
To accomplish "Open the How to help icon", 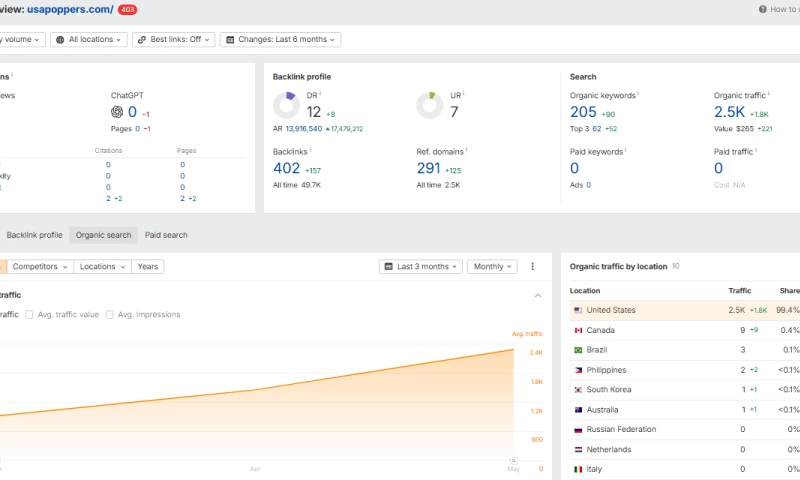I will pos(762,9).
